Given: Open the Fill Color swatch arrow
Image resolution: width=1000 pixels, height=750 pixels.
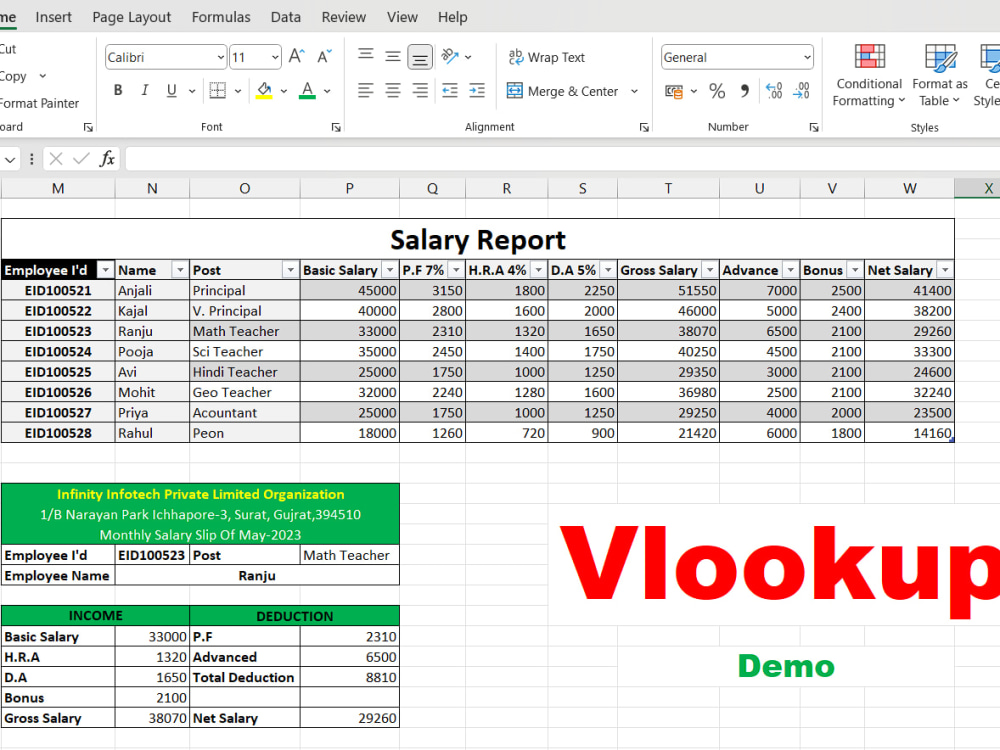Looking at the screenshot, I should point(283,91).
